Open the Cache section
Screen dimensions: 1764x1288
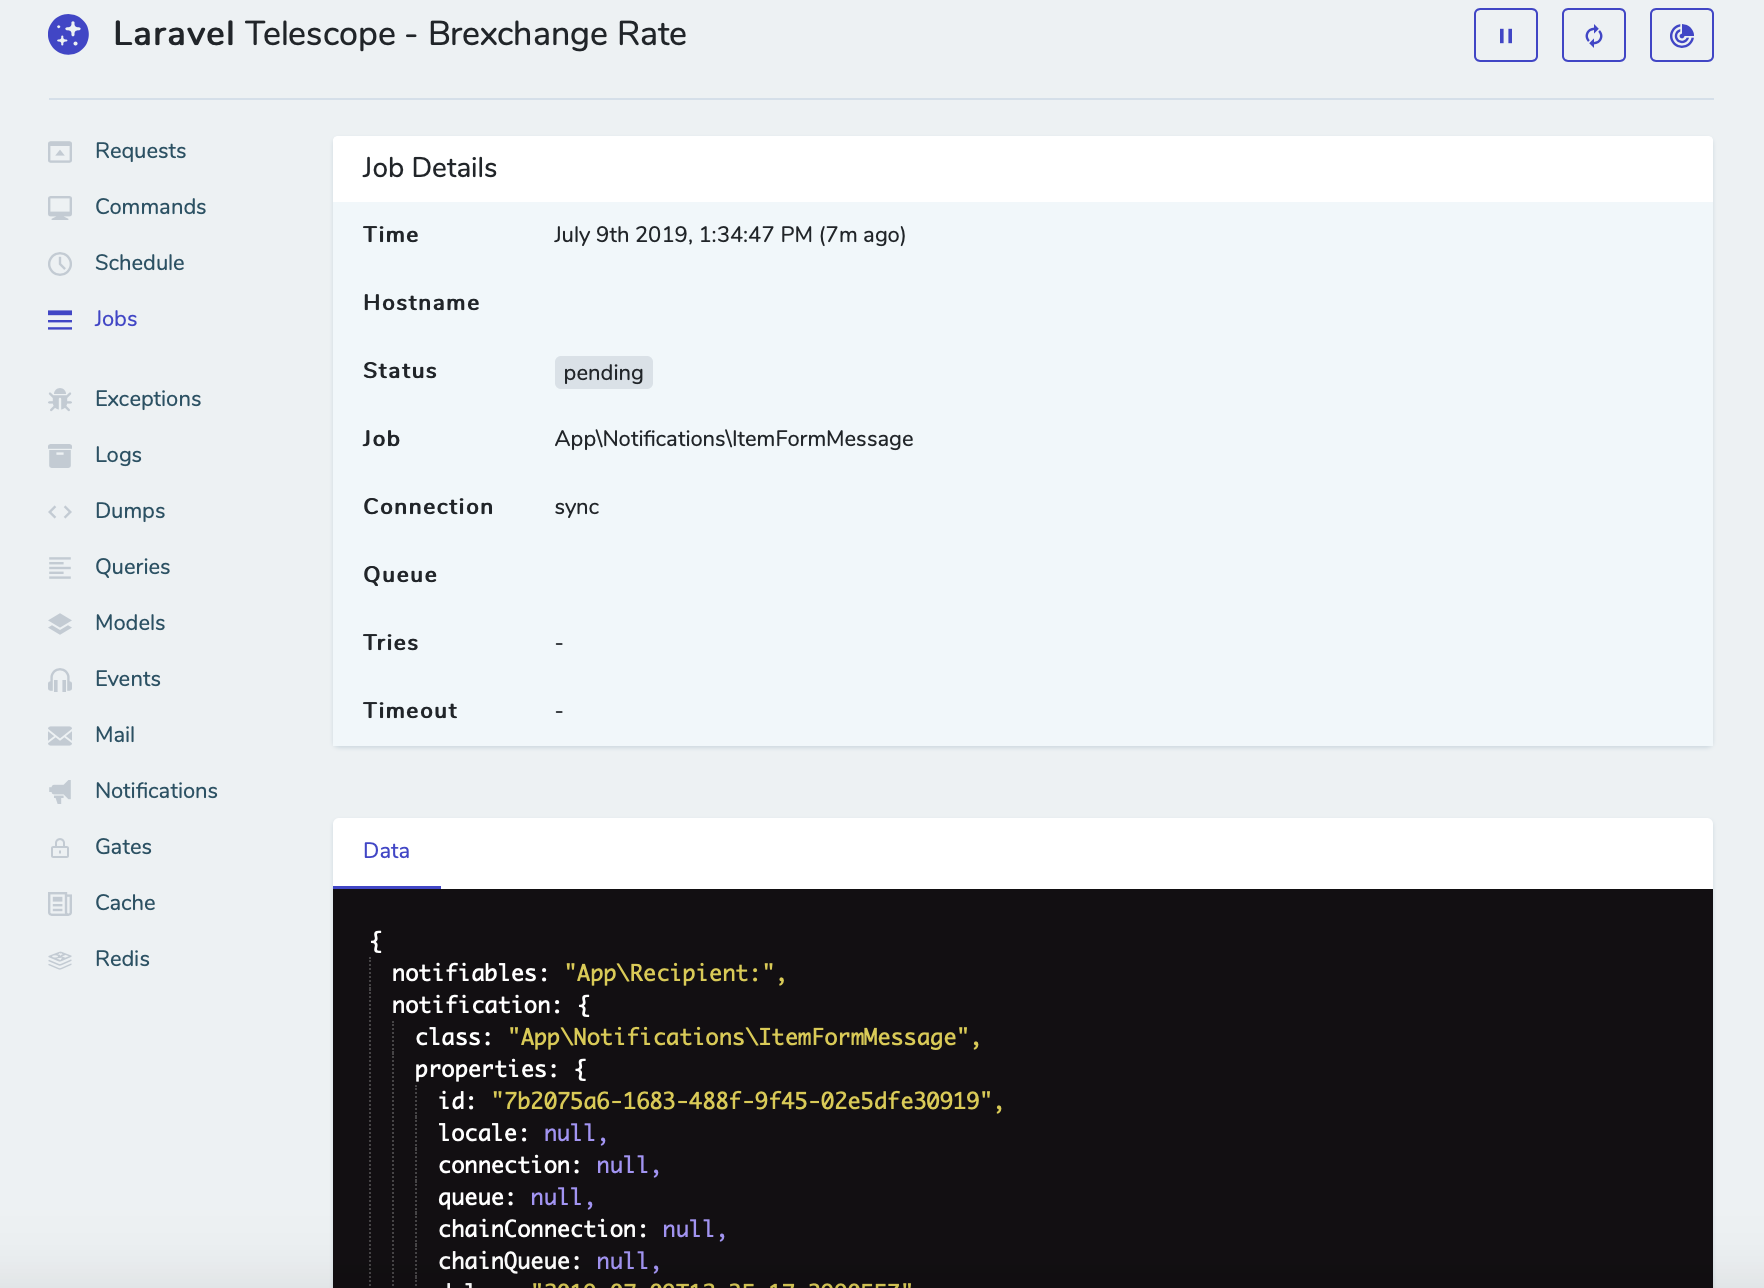[x=125, y=903]
